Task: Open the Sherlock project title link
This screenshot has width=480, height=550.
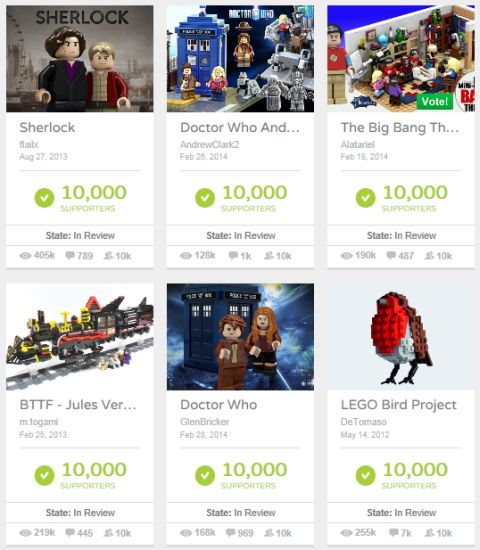Action: (x=47, y=127)
